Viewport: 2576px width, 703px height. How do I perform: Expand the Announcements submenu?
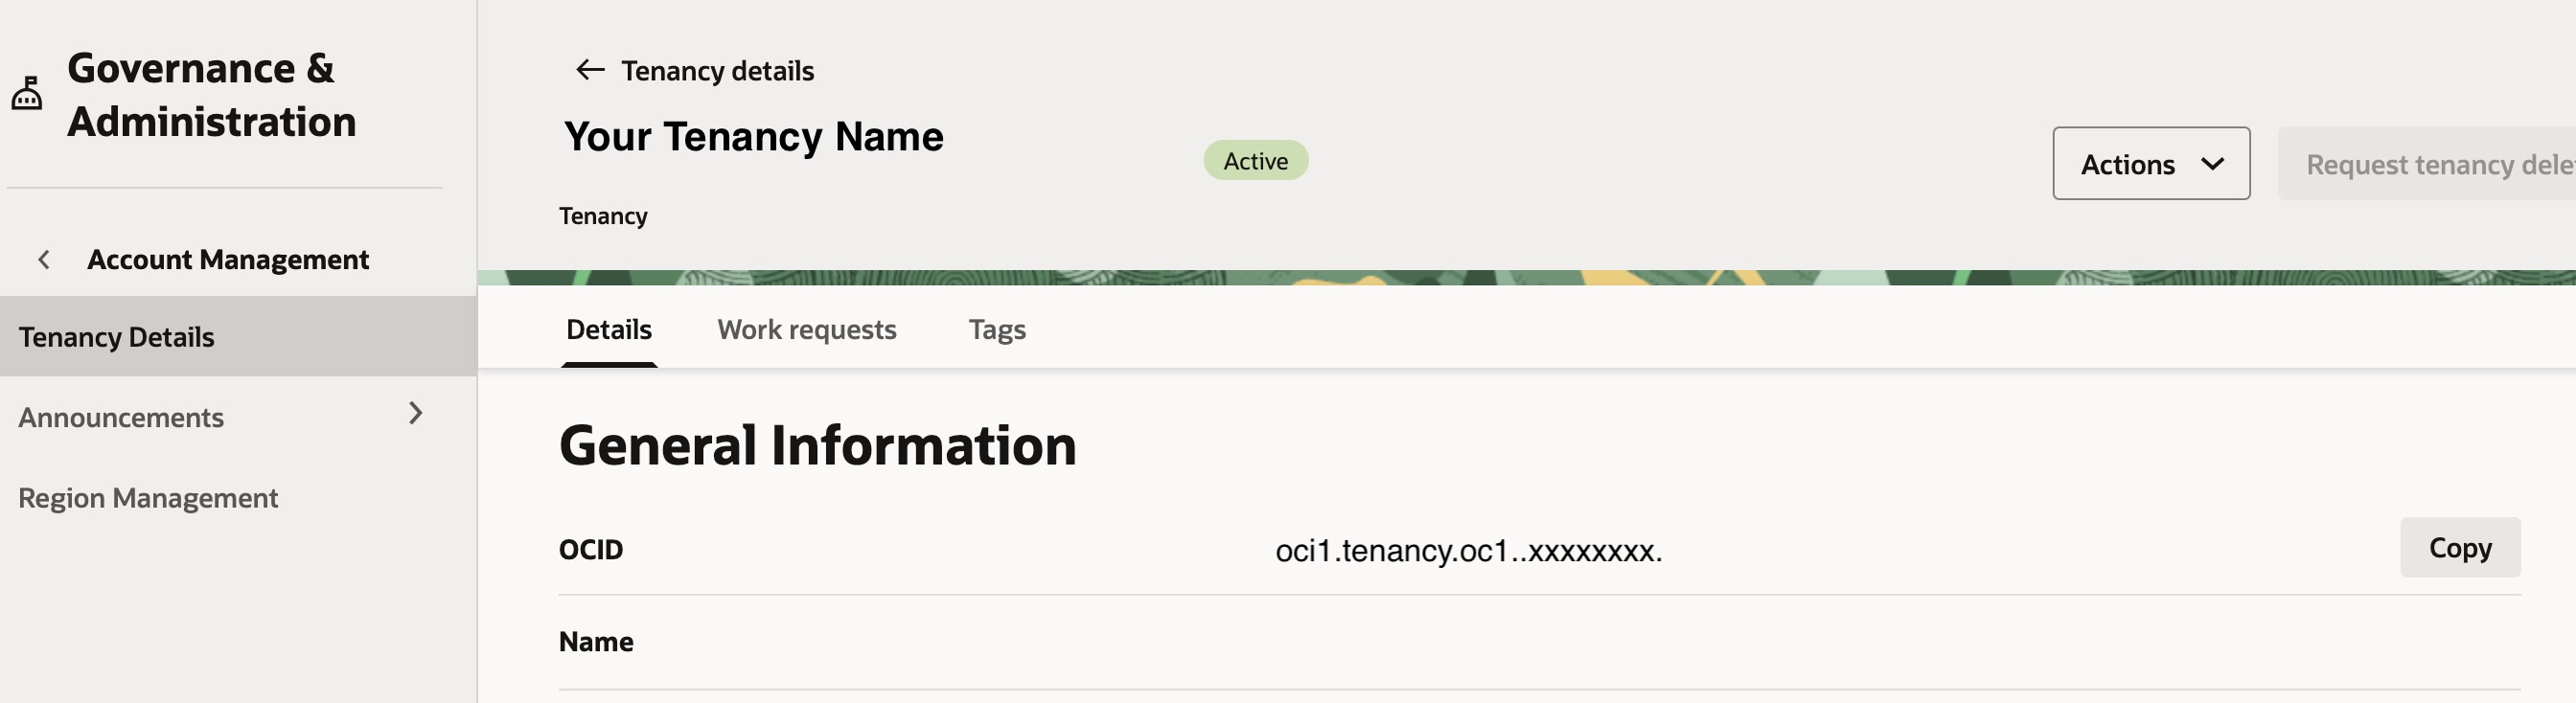pos(416,415)
